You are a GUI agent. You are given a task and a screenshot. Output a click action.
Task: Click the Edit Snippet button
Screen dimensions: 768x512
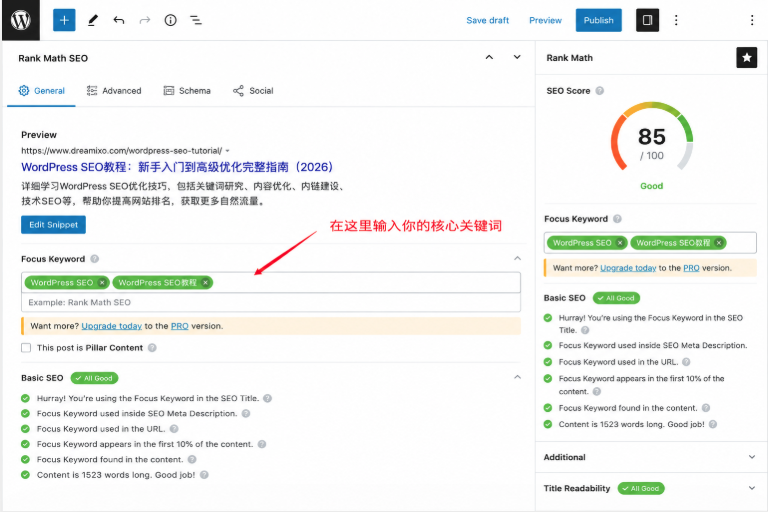click(53, 224)
